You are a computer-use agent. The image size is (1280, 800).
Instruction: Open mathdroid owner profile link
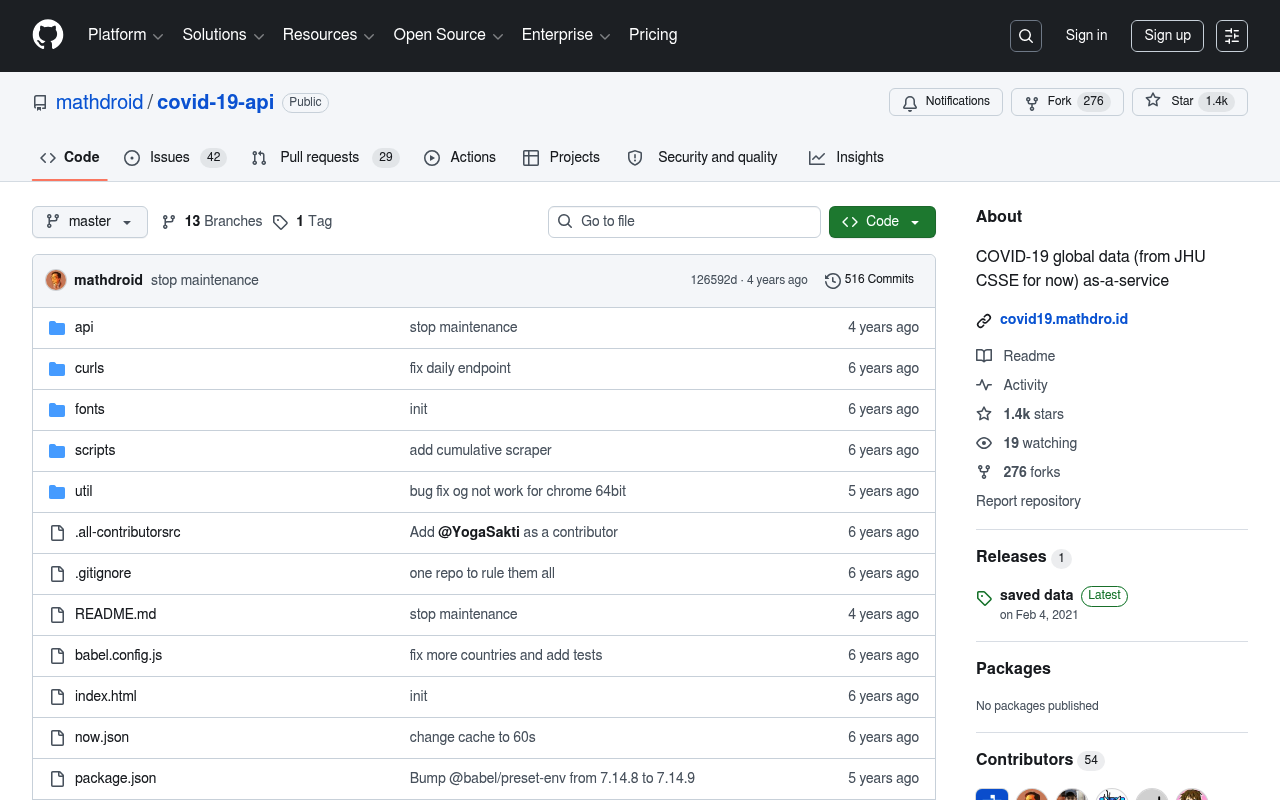click(99, 102)
